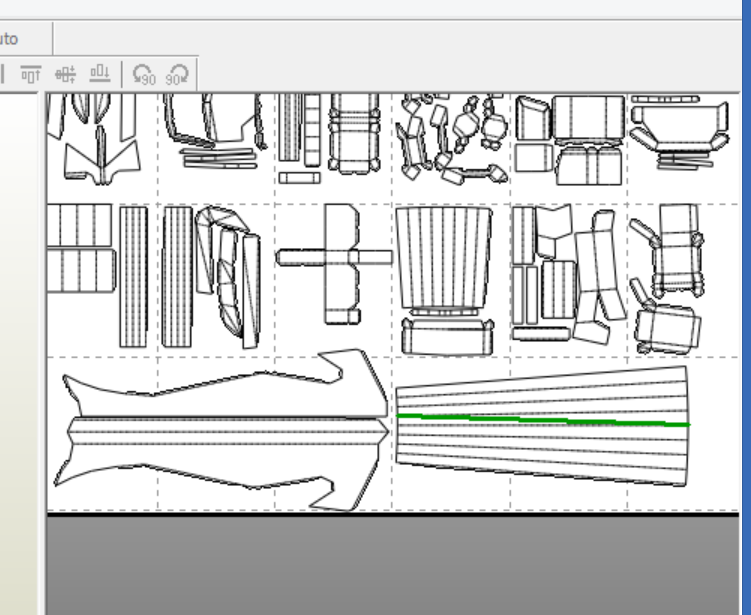Image resolution: width=751 pixels, height=615 pixels.
Task: Select the fan-shaped striped part
Action: tap(542, 426)
